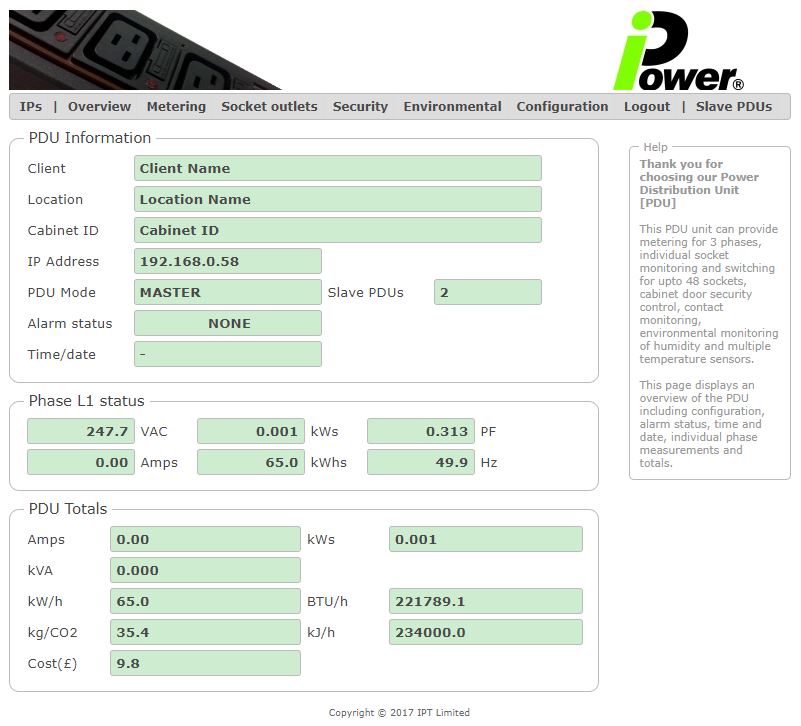
Task: Click the Client Name field
Action: [337, 168]
